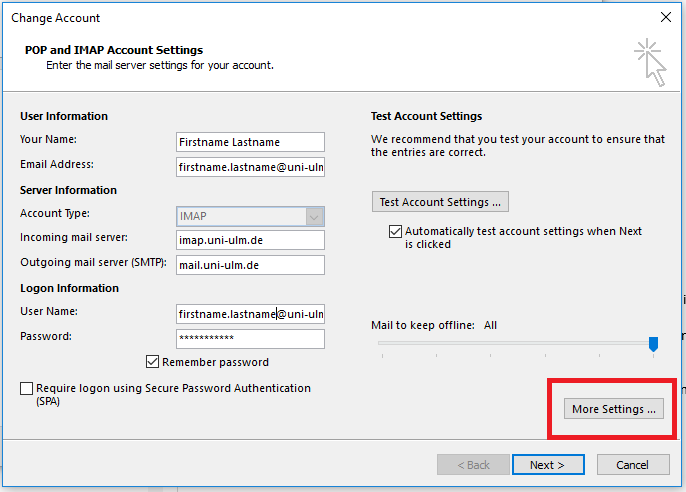The image size is (686, 492).
Task: Click the Mail to keep offline slider handle
Action: tap(653, 344)
